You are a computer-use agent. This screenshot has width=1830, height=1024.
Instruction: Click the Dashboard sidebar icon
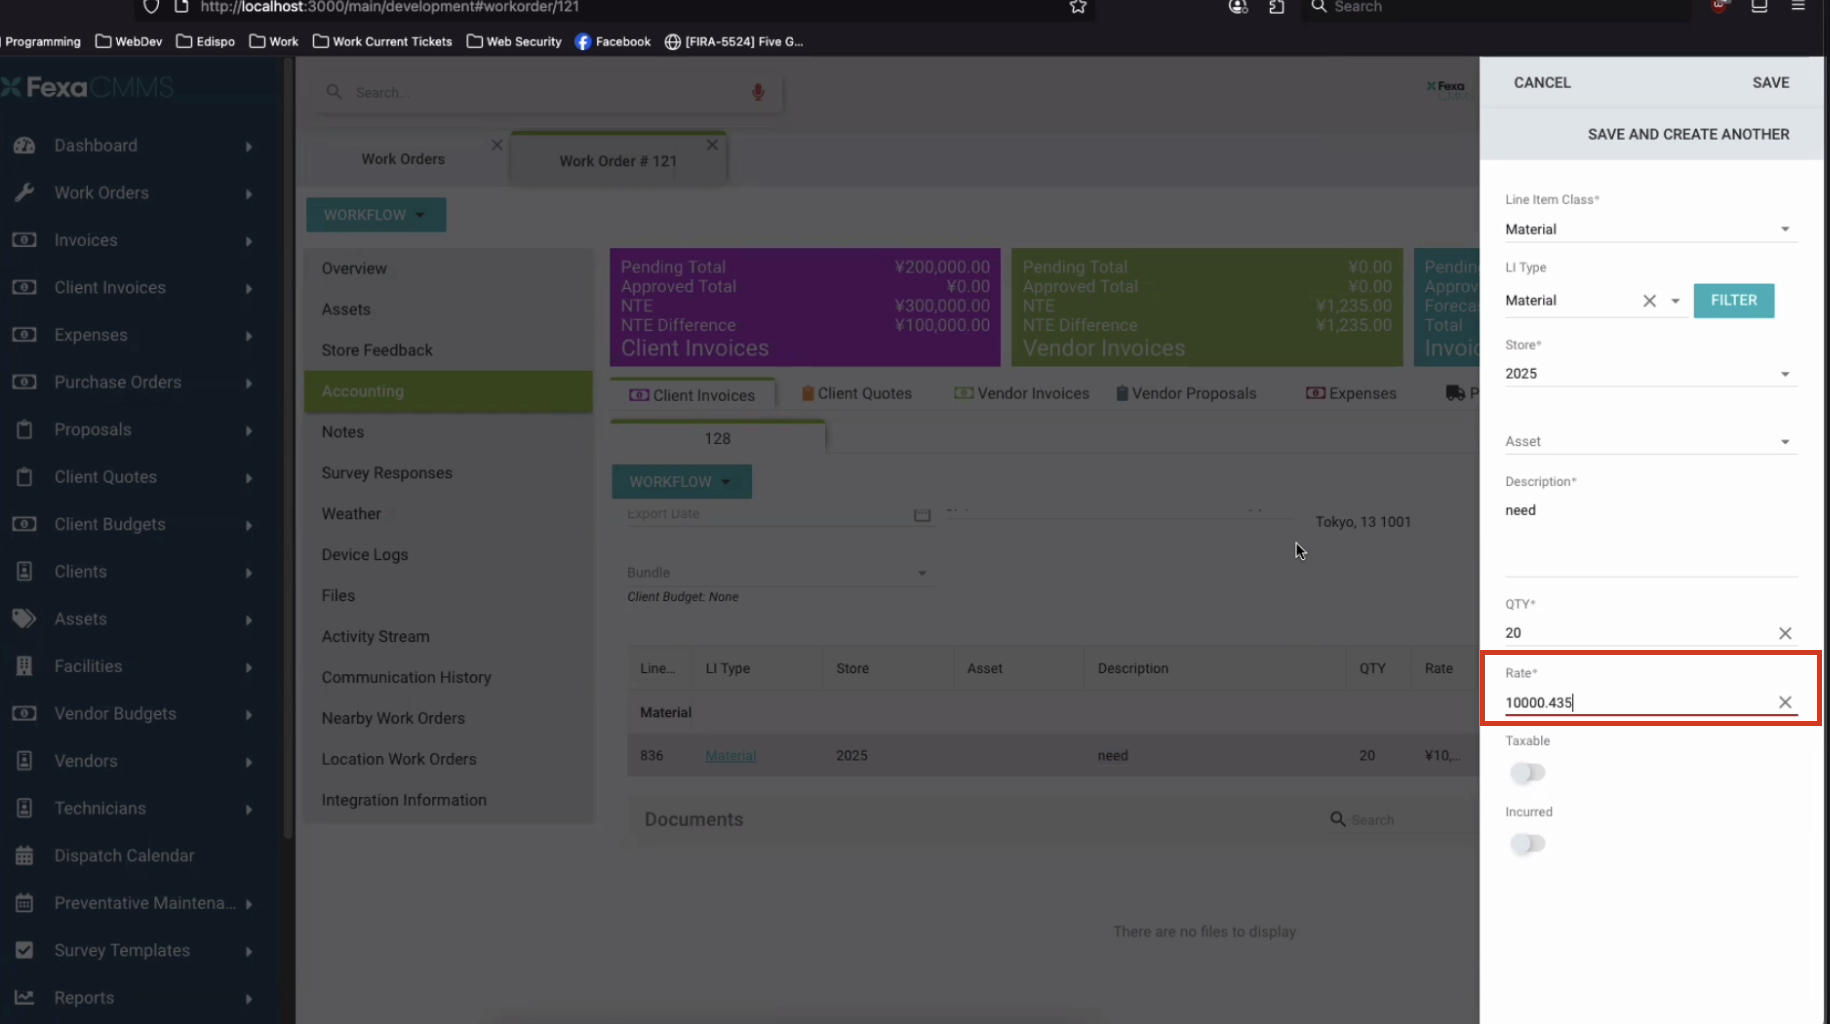coord(25,146)
